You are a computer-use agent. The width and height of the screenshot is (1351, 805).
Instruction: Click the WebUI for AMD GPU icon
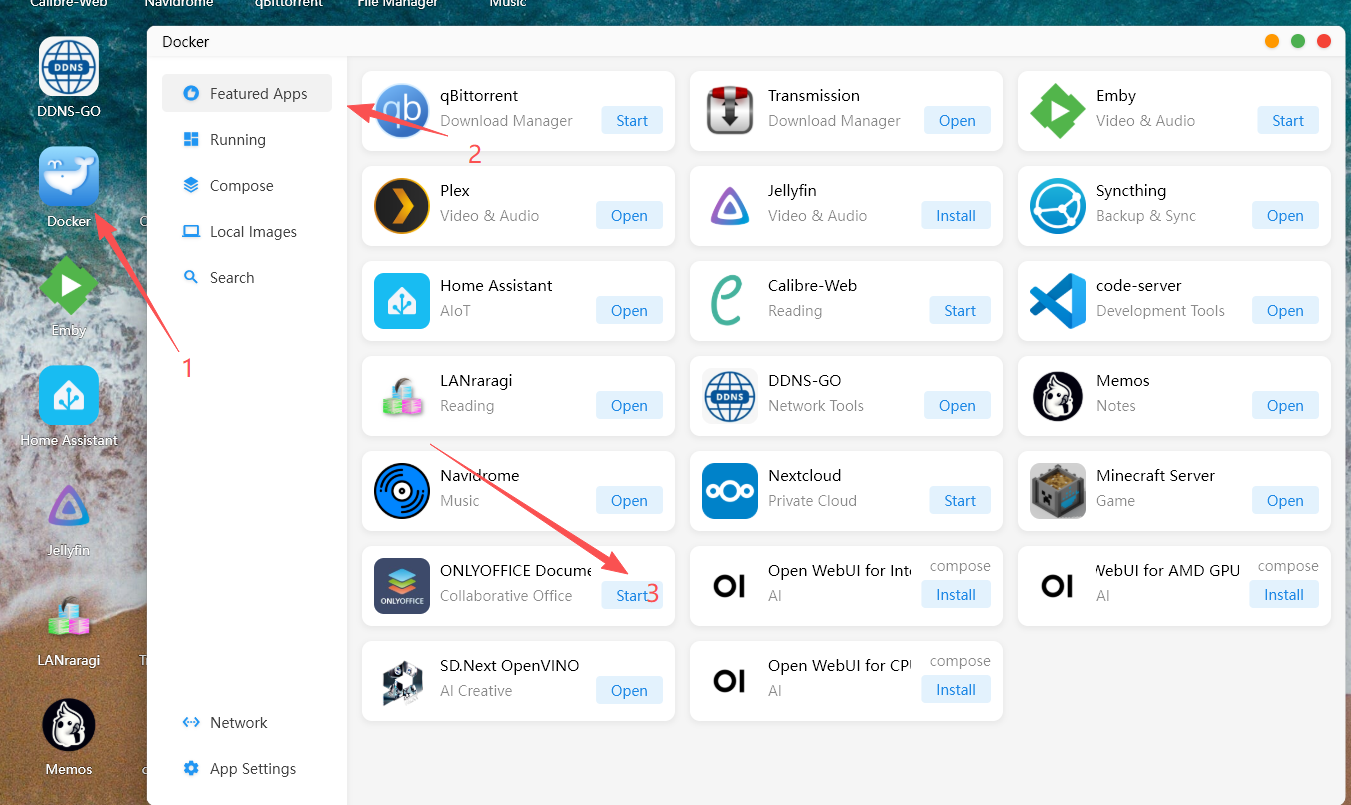(x=1058, y=586)
